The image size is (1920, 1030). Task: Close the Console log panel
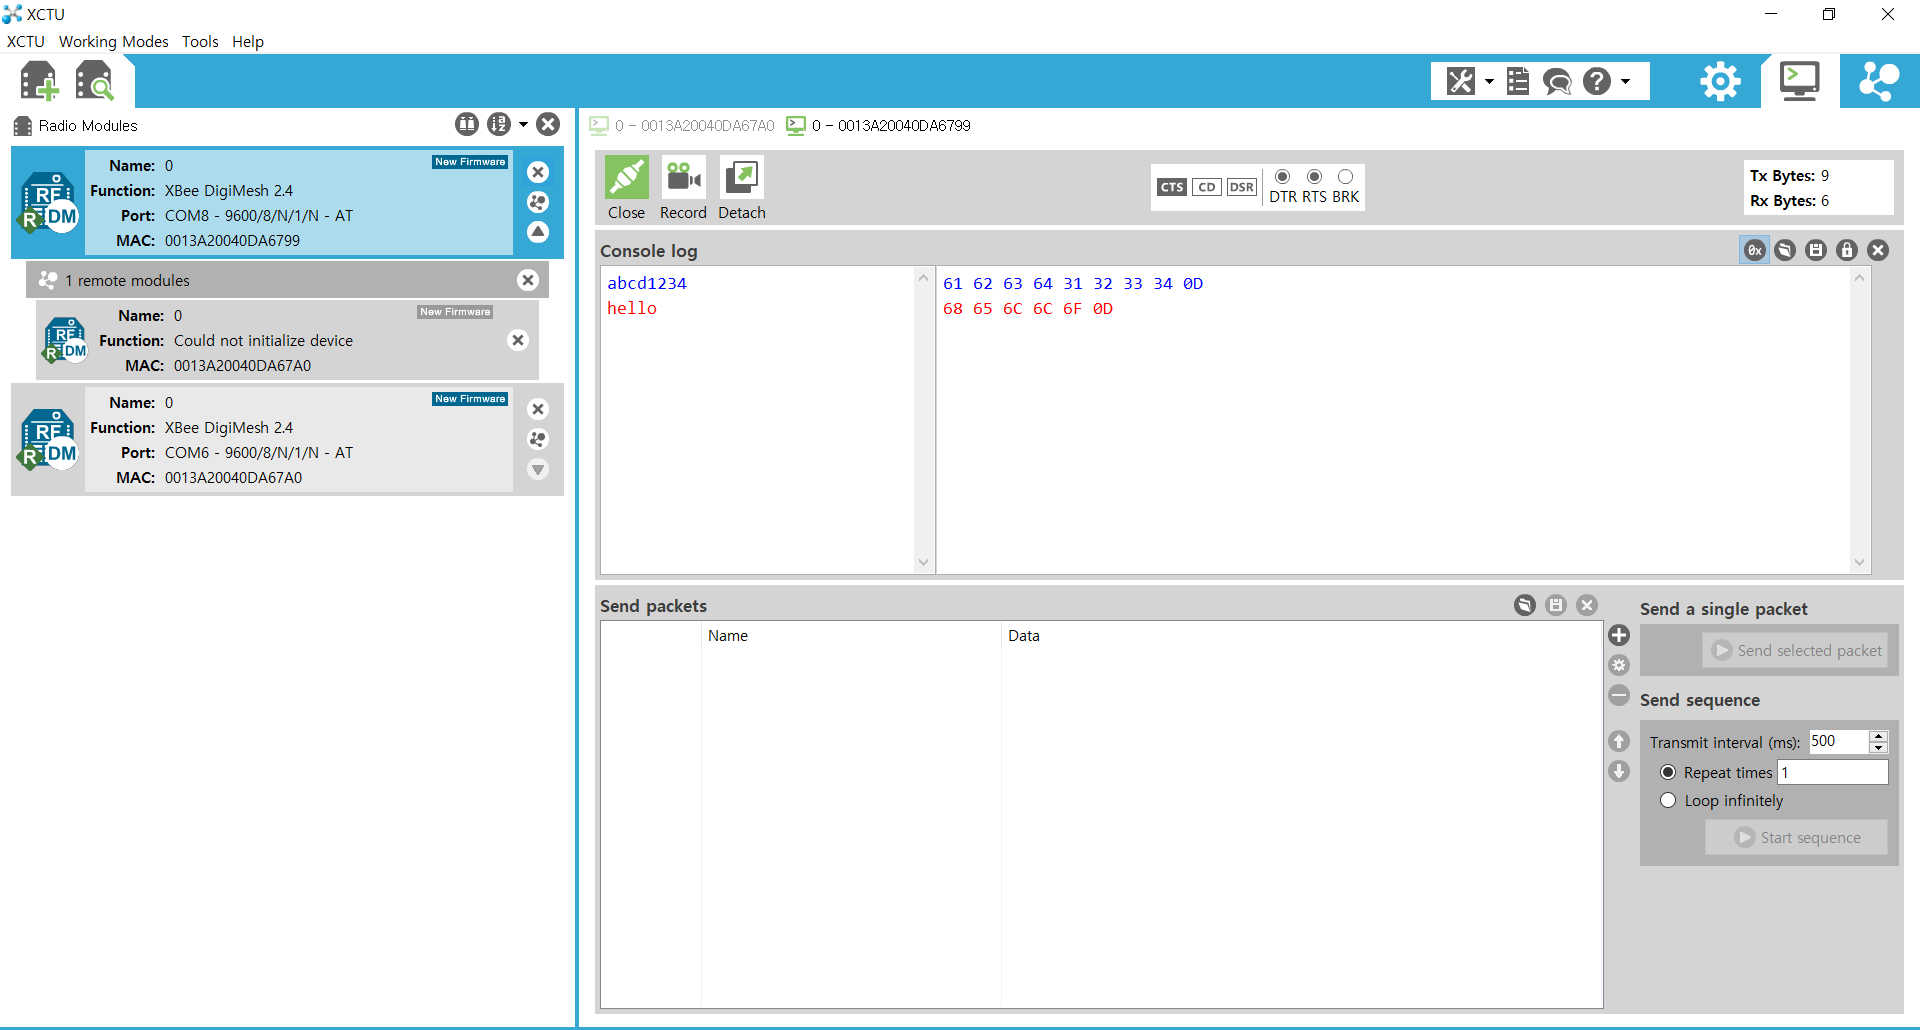pyautogui.click(x=1878, y=250)
